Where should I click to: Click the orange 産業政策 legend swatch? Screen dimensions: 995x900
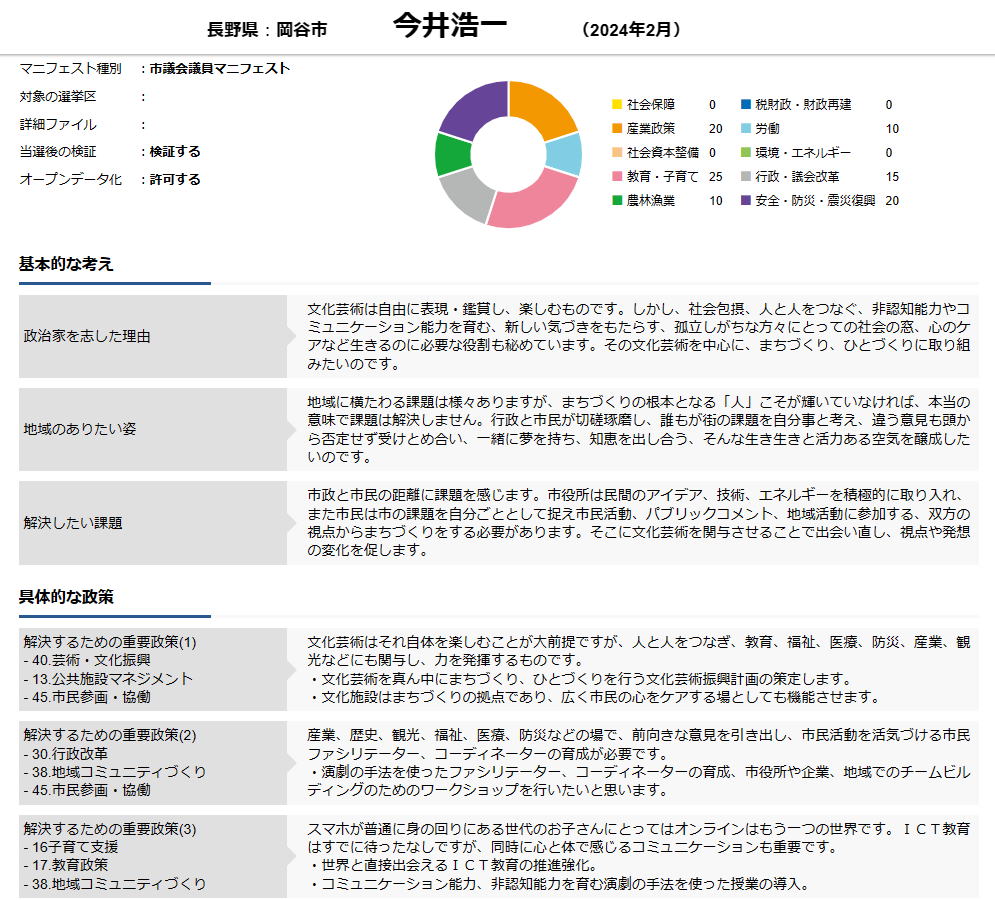617,129
